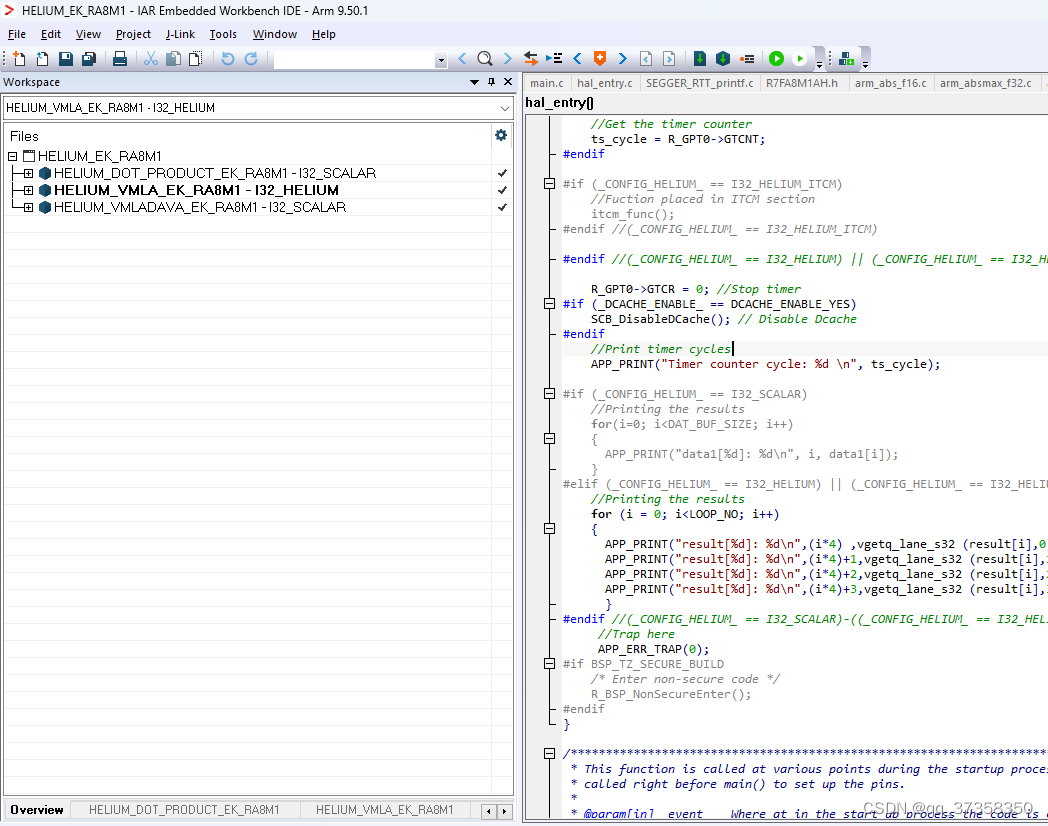Image resolution: width=1048 pixels, height=826 pixels.
Task: Select the Overview workspace tab
Action: [x=37, y=810]
